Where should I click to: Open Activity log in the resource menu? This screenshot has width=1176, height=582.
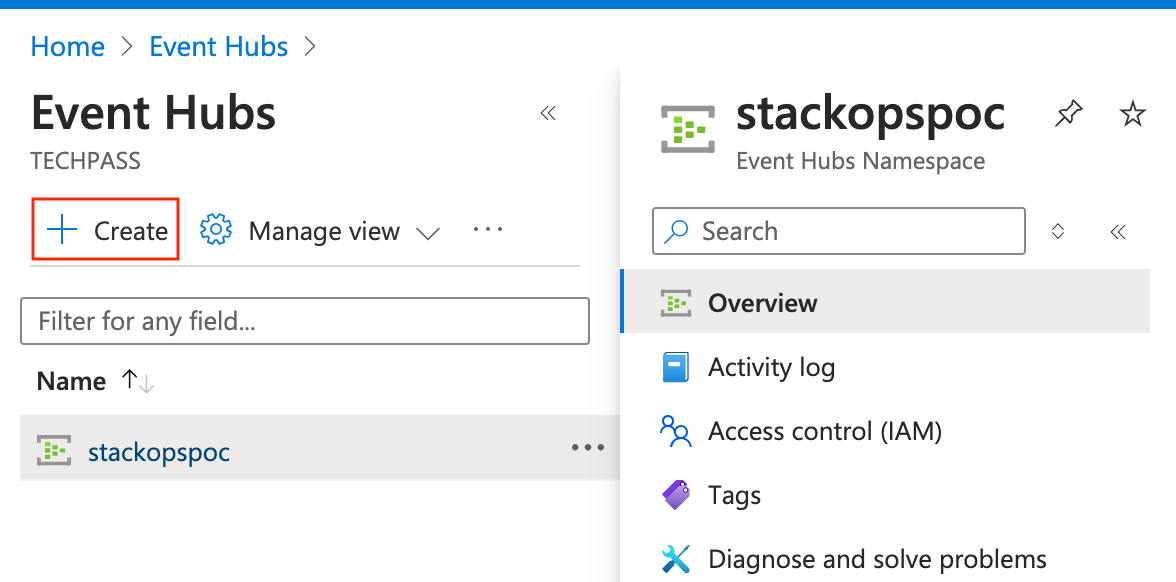(771, 367)
